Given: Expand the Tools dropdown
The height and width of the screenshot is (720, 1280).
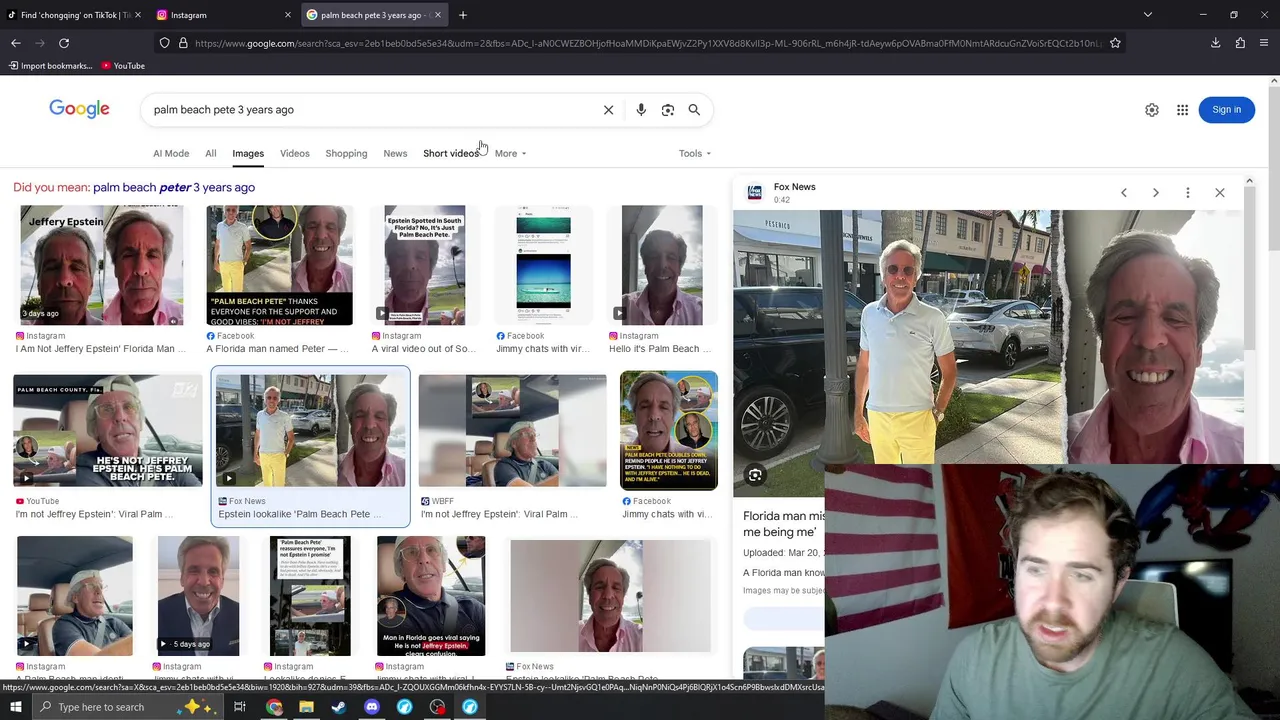Looking at the screenshot, I should click(x=695, y=153).
